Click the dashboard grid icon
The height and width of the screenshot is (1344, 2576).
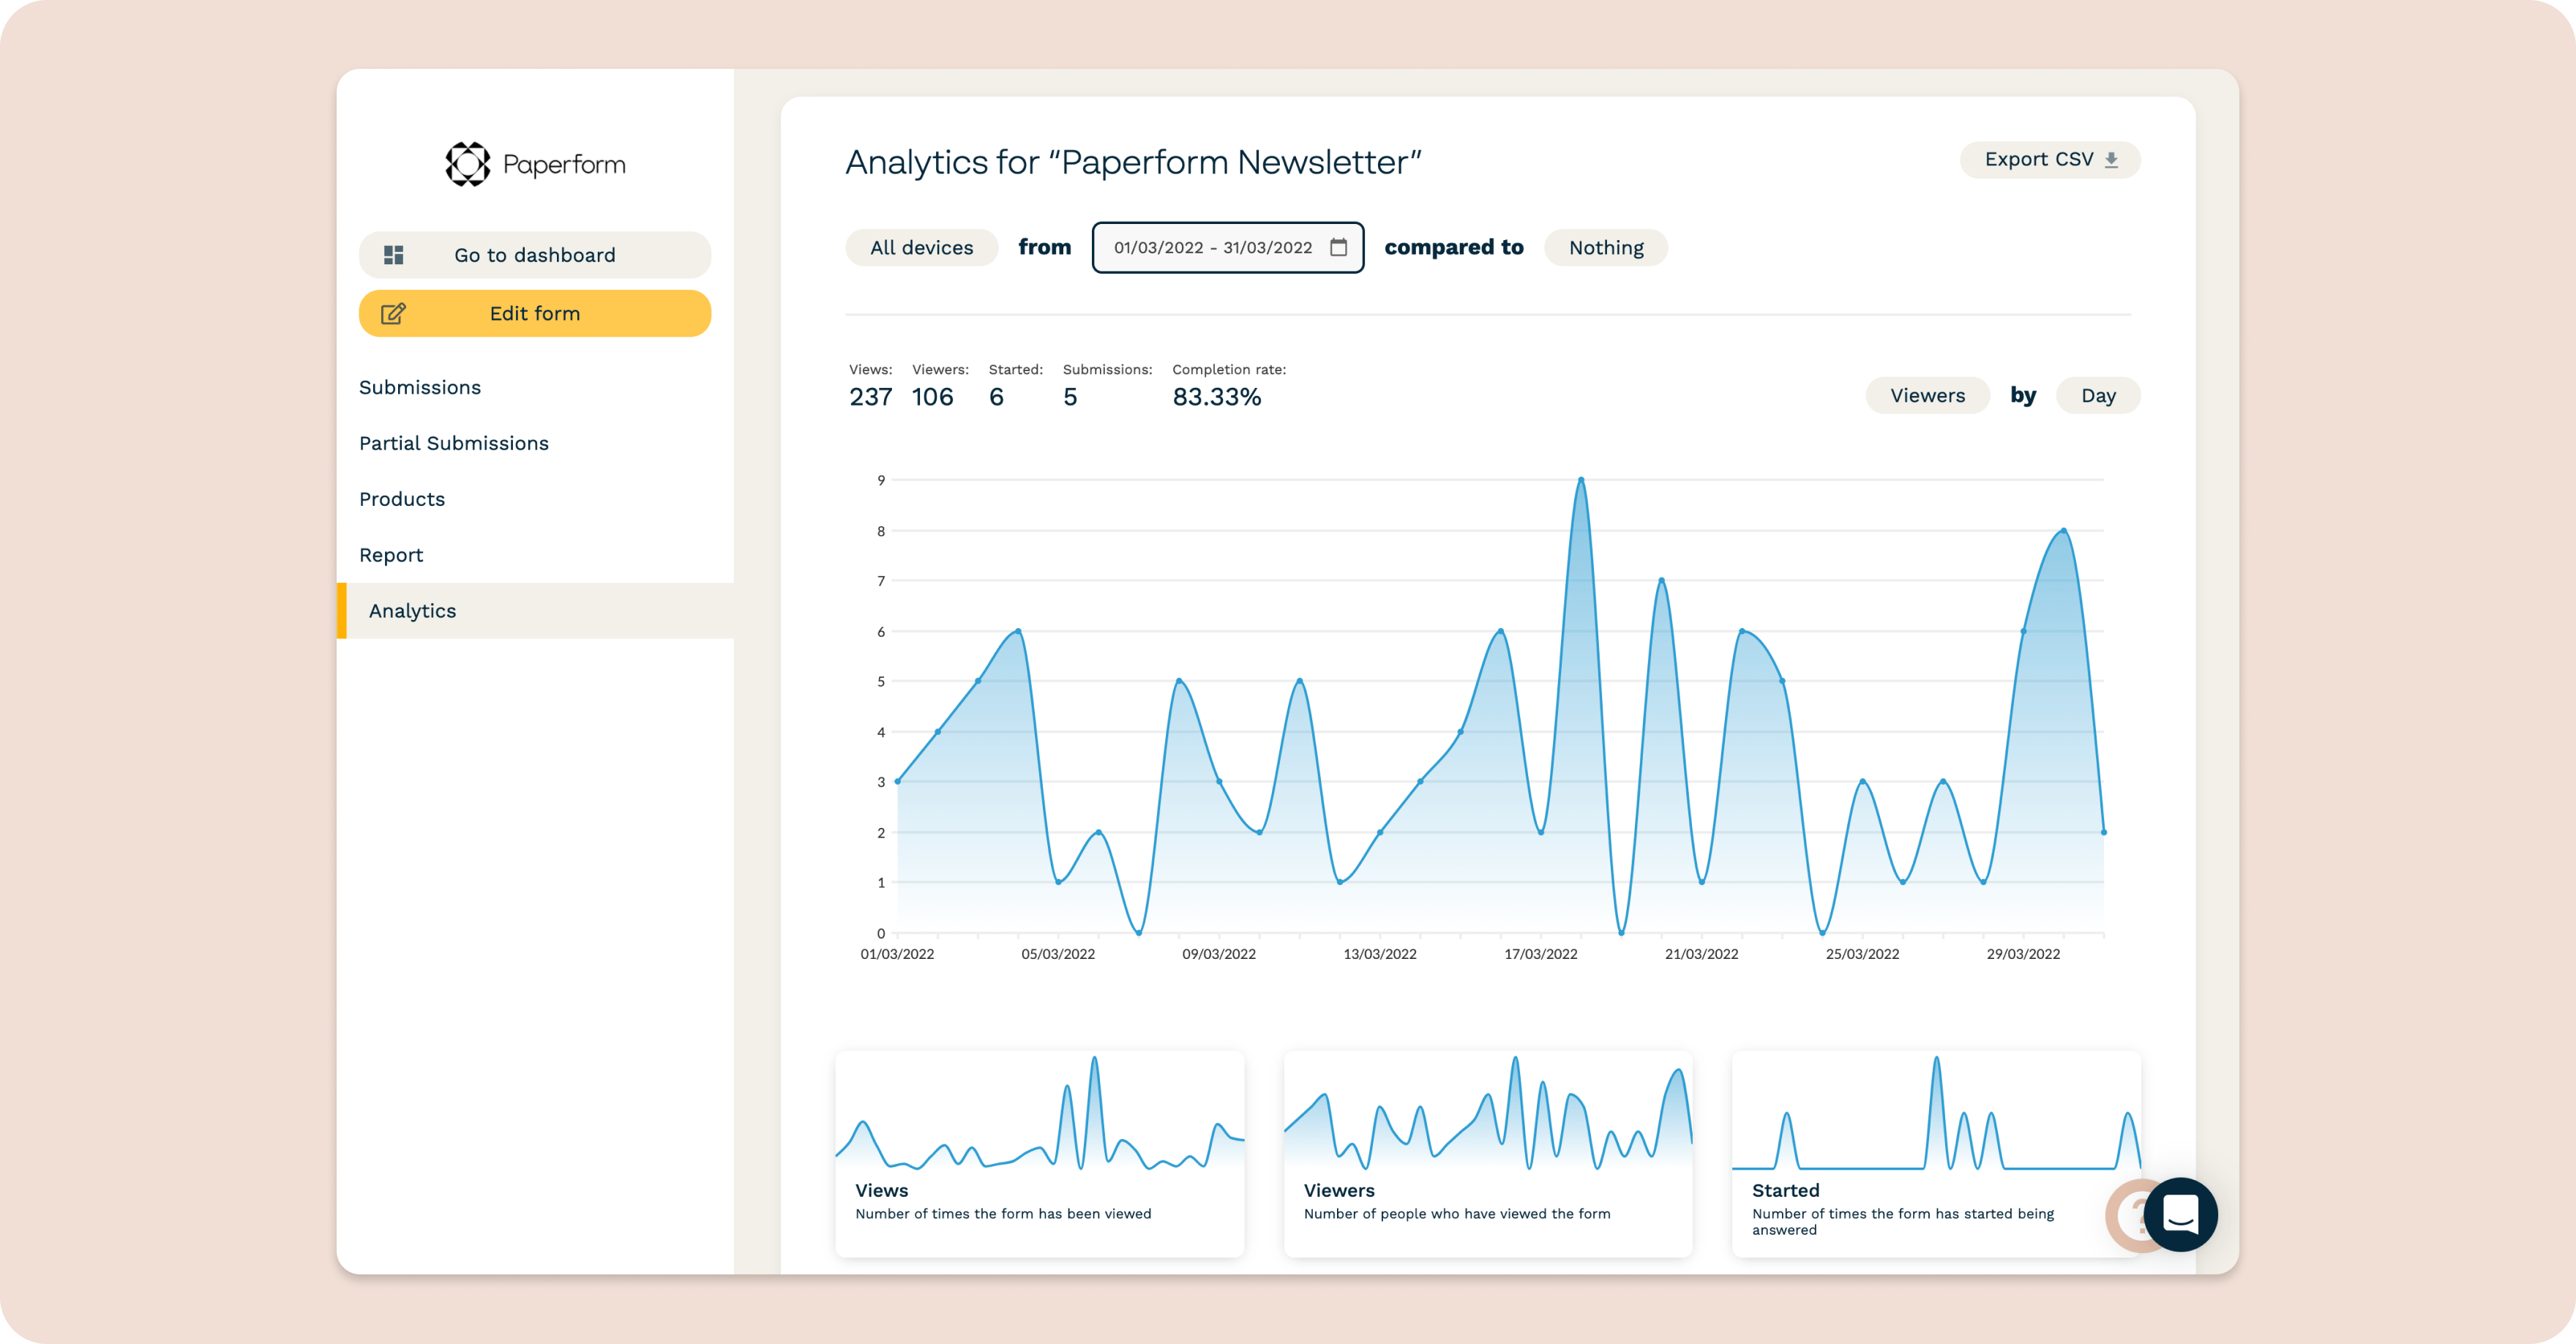[x=394, y=255]
